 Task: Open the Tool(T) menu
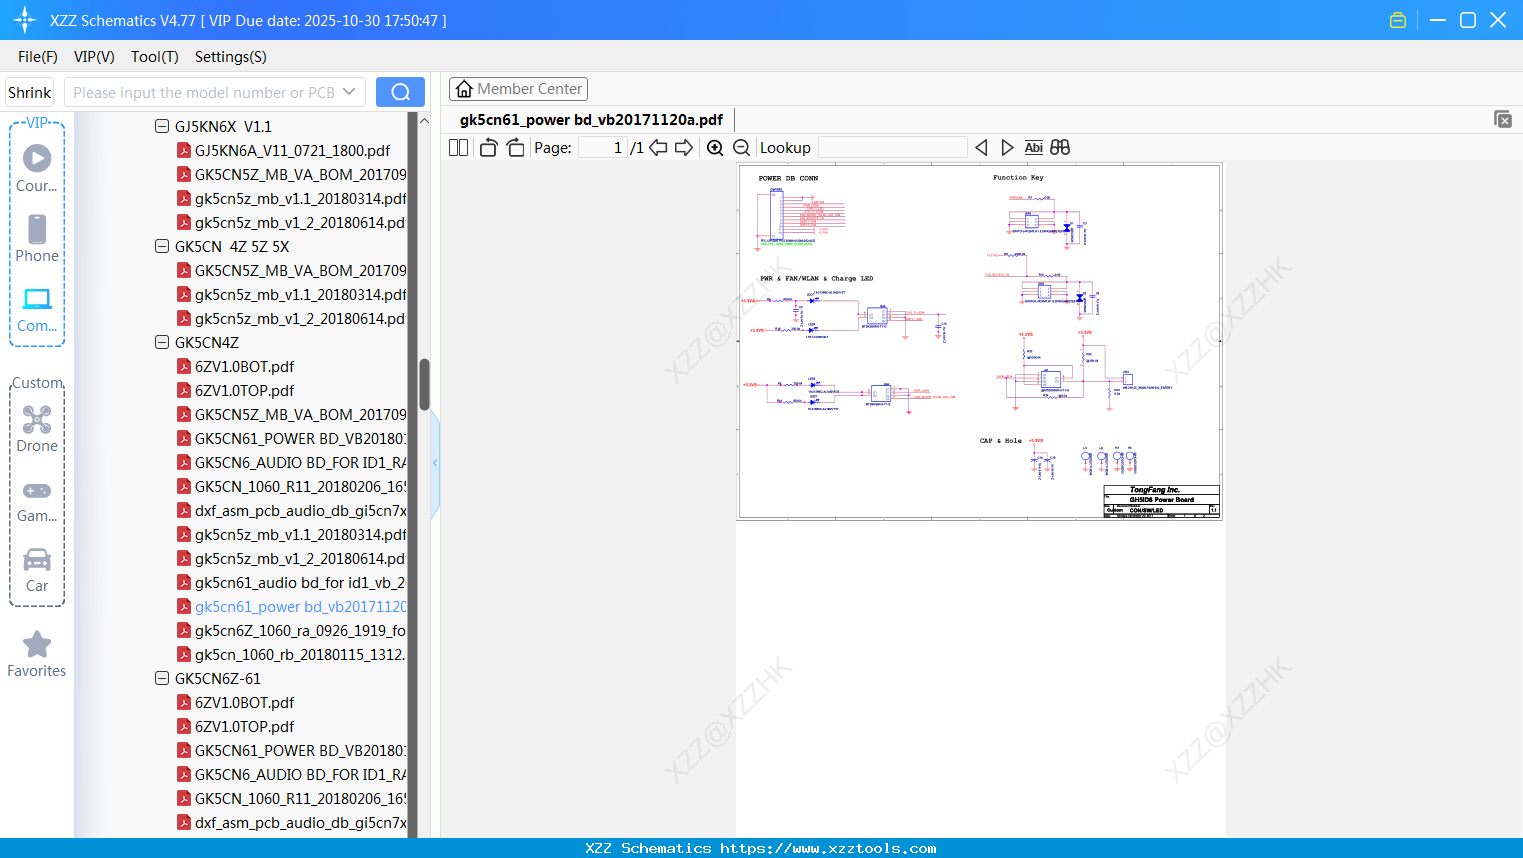155,57
